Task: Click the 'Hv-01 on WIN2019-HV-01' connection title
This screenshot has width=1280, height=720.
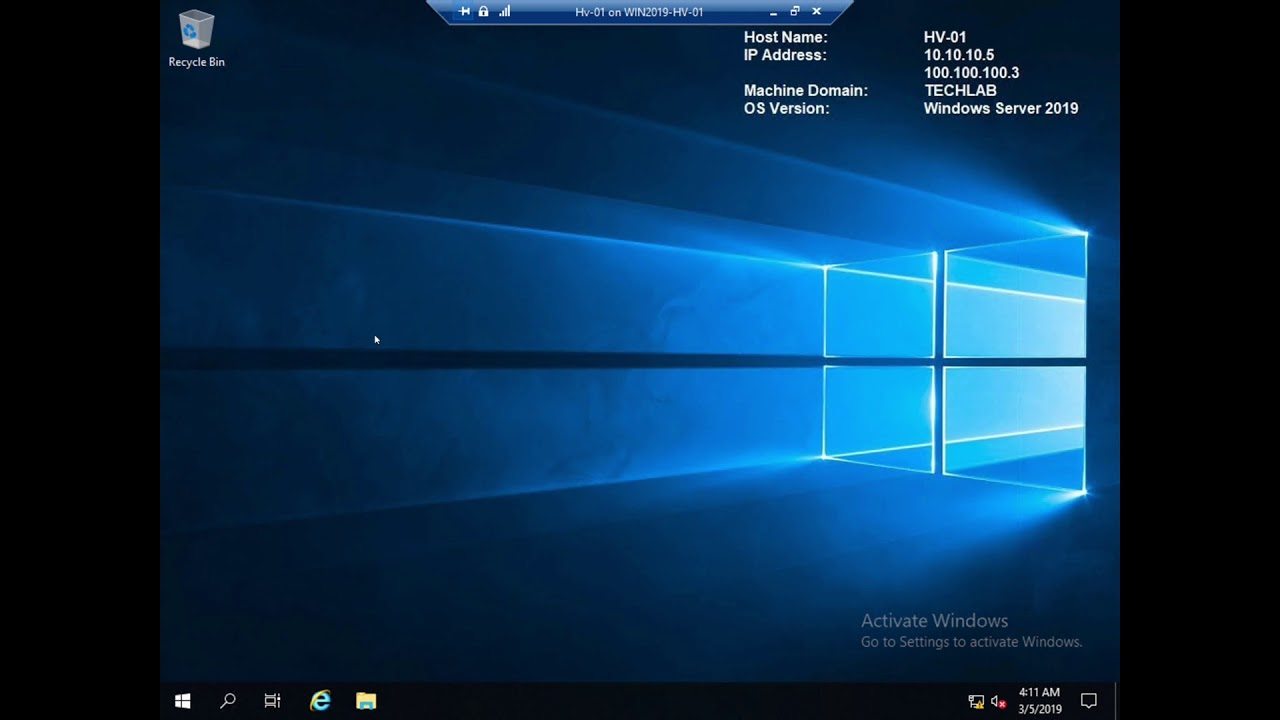Action: pyautogui.click(x=639, y=12)
